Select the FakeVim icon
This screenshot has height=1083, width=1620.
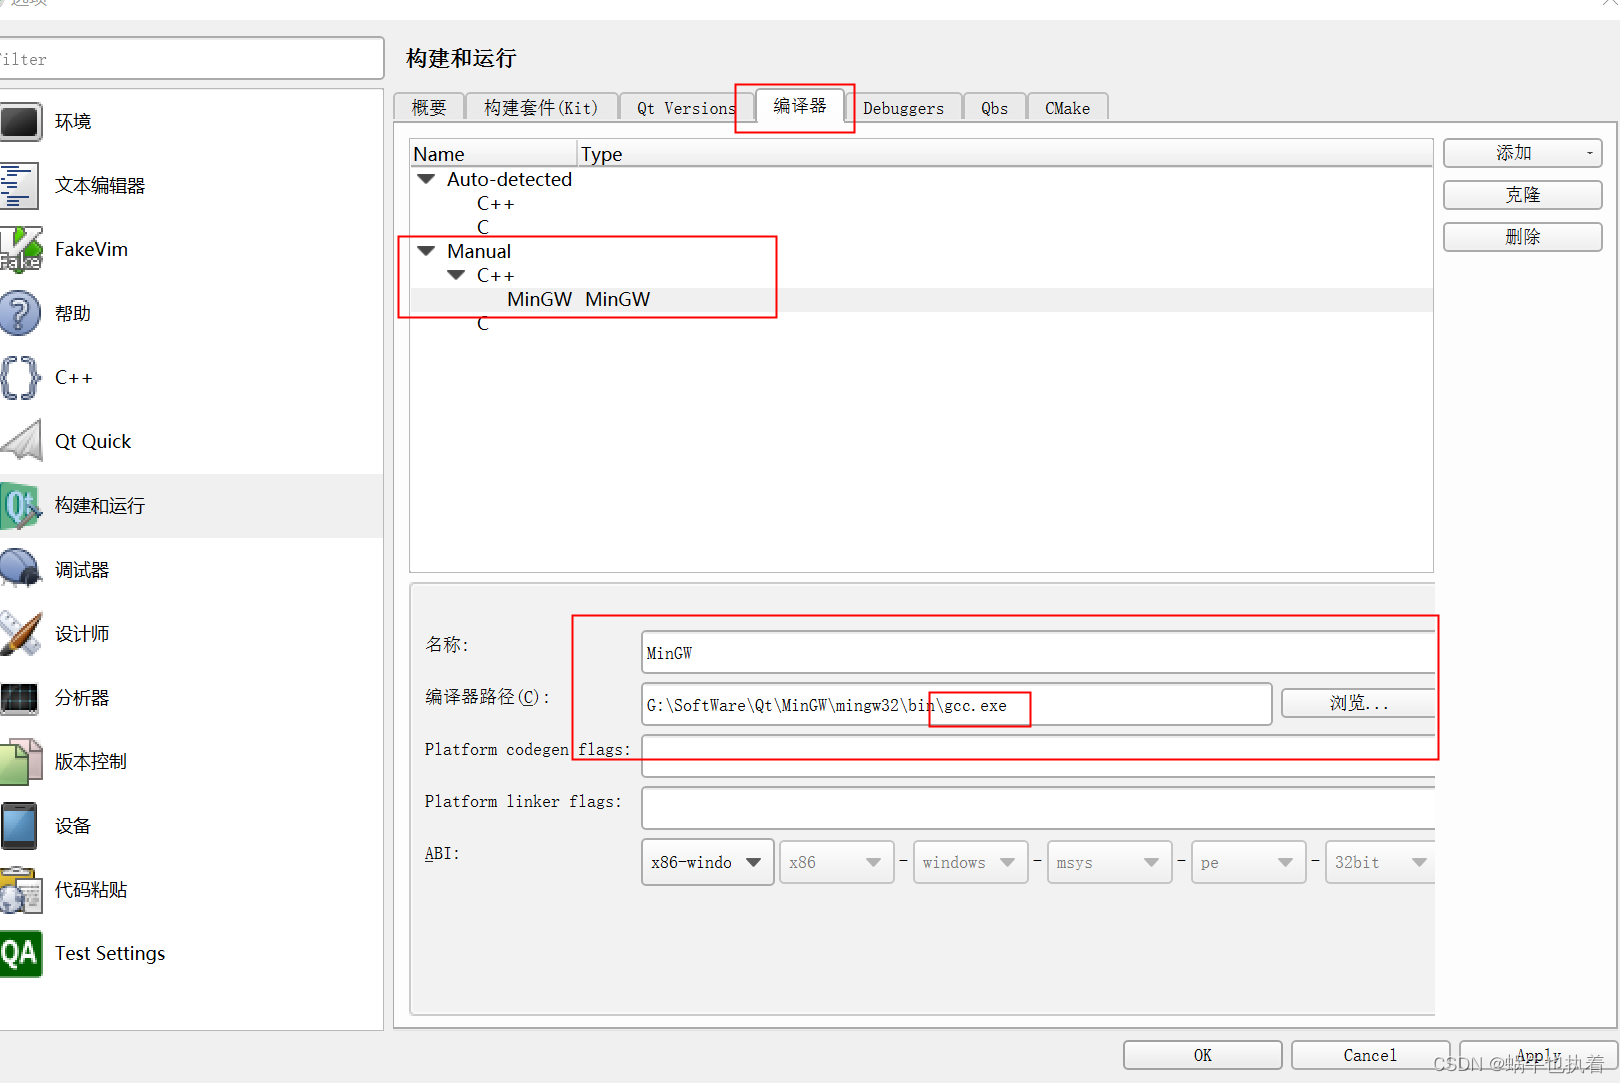click(x=20, y=250)
